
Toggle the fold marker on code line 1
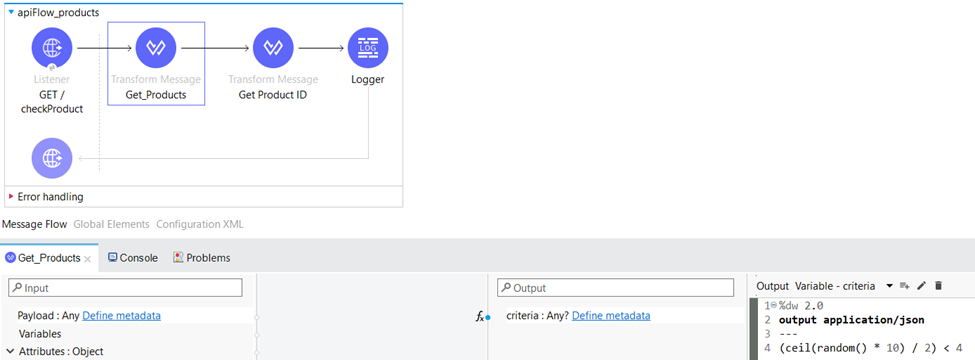click(x=774, y=305)
